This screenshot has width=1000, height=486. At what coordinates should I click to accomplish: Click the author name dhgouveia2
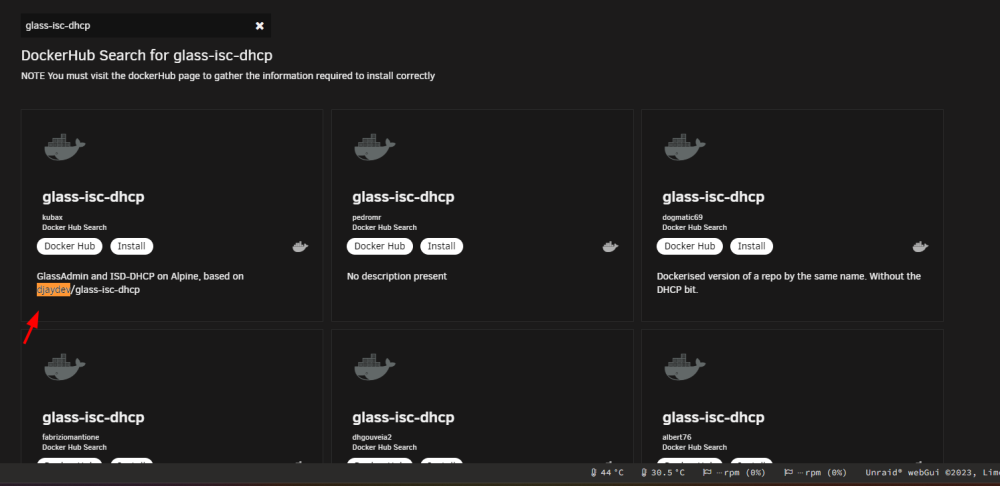[x=372, y=438]
